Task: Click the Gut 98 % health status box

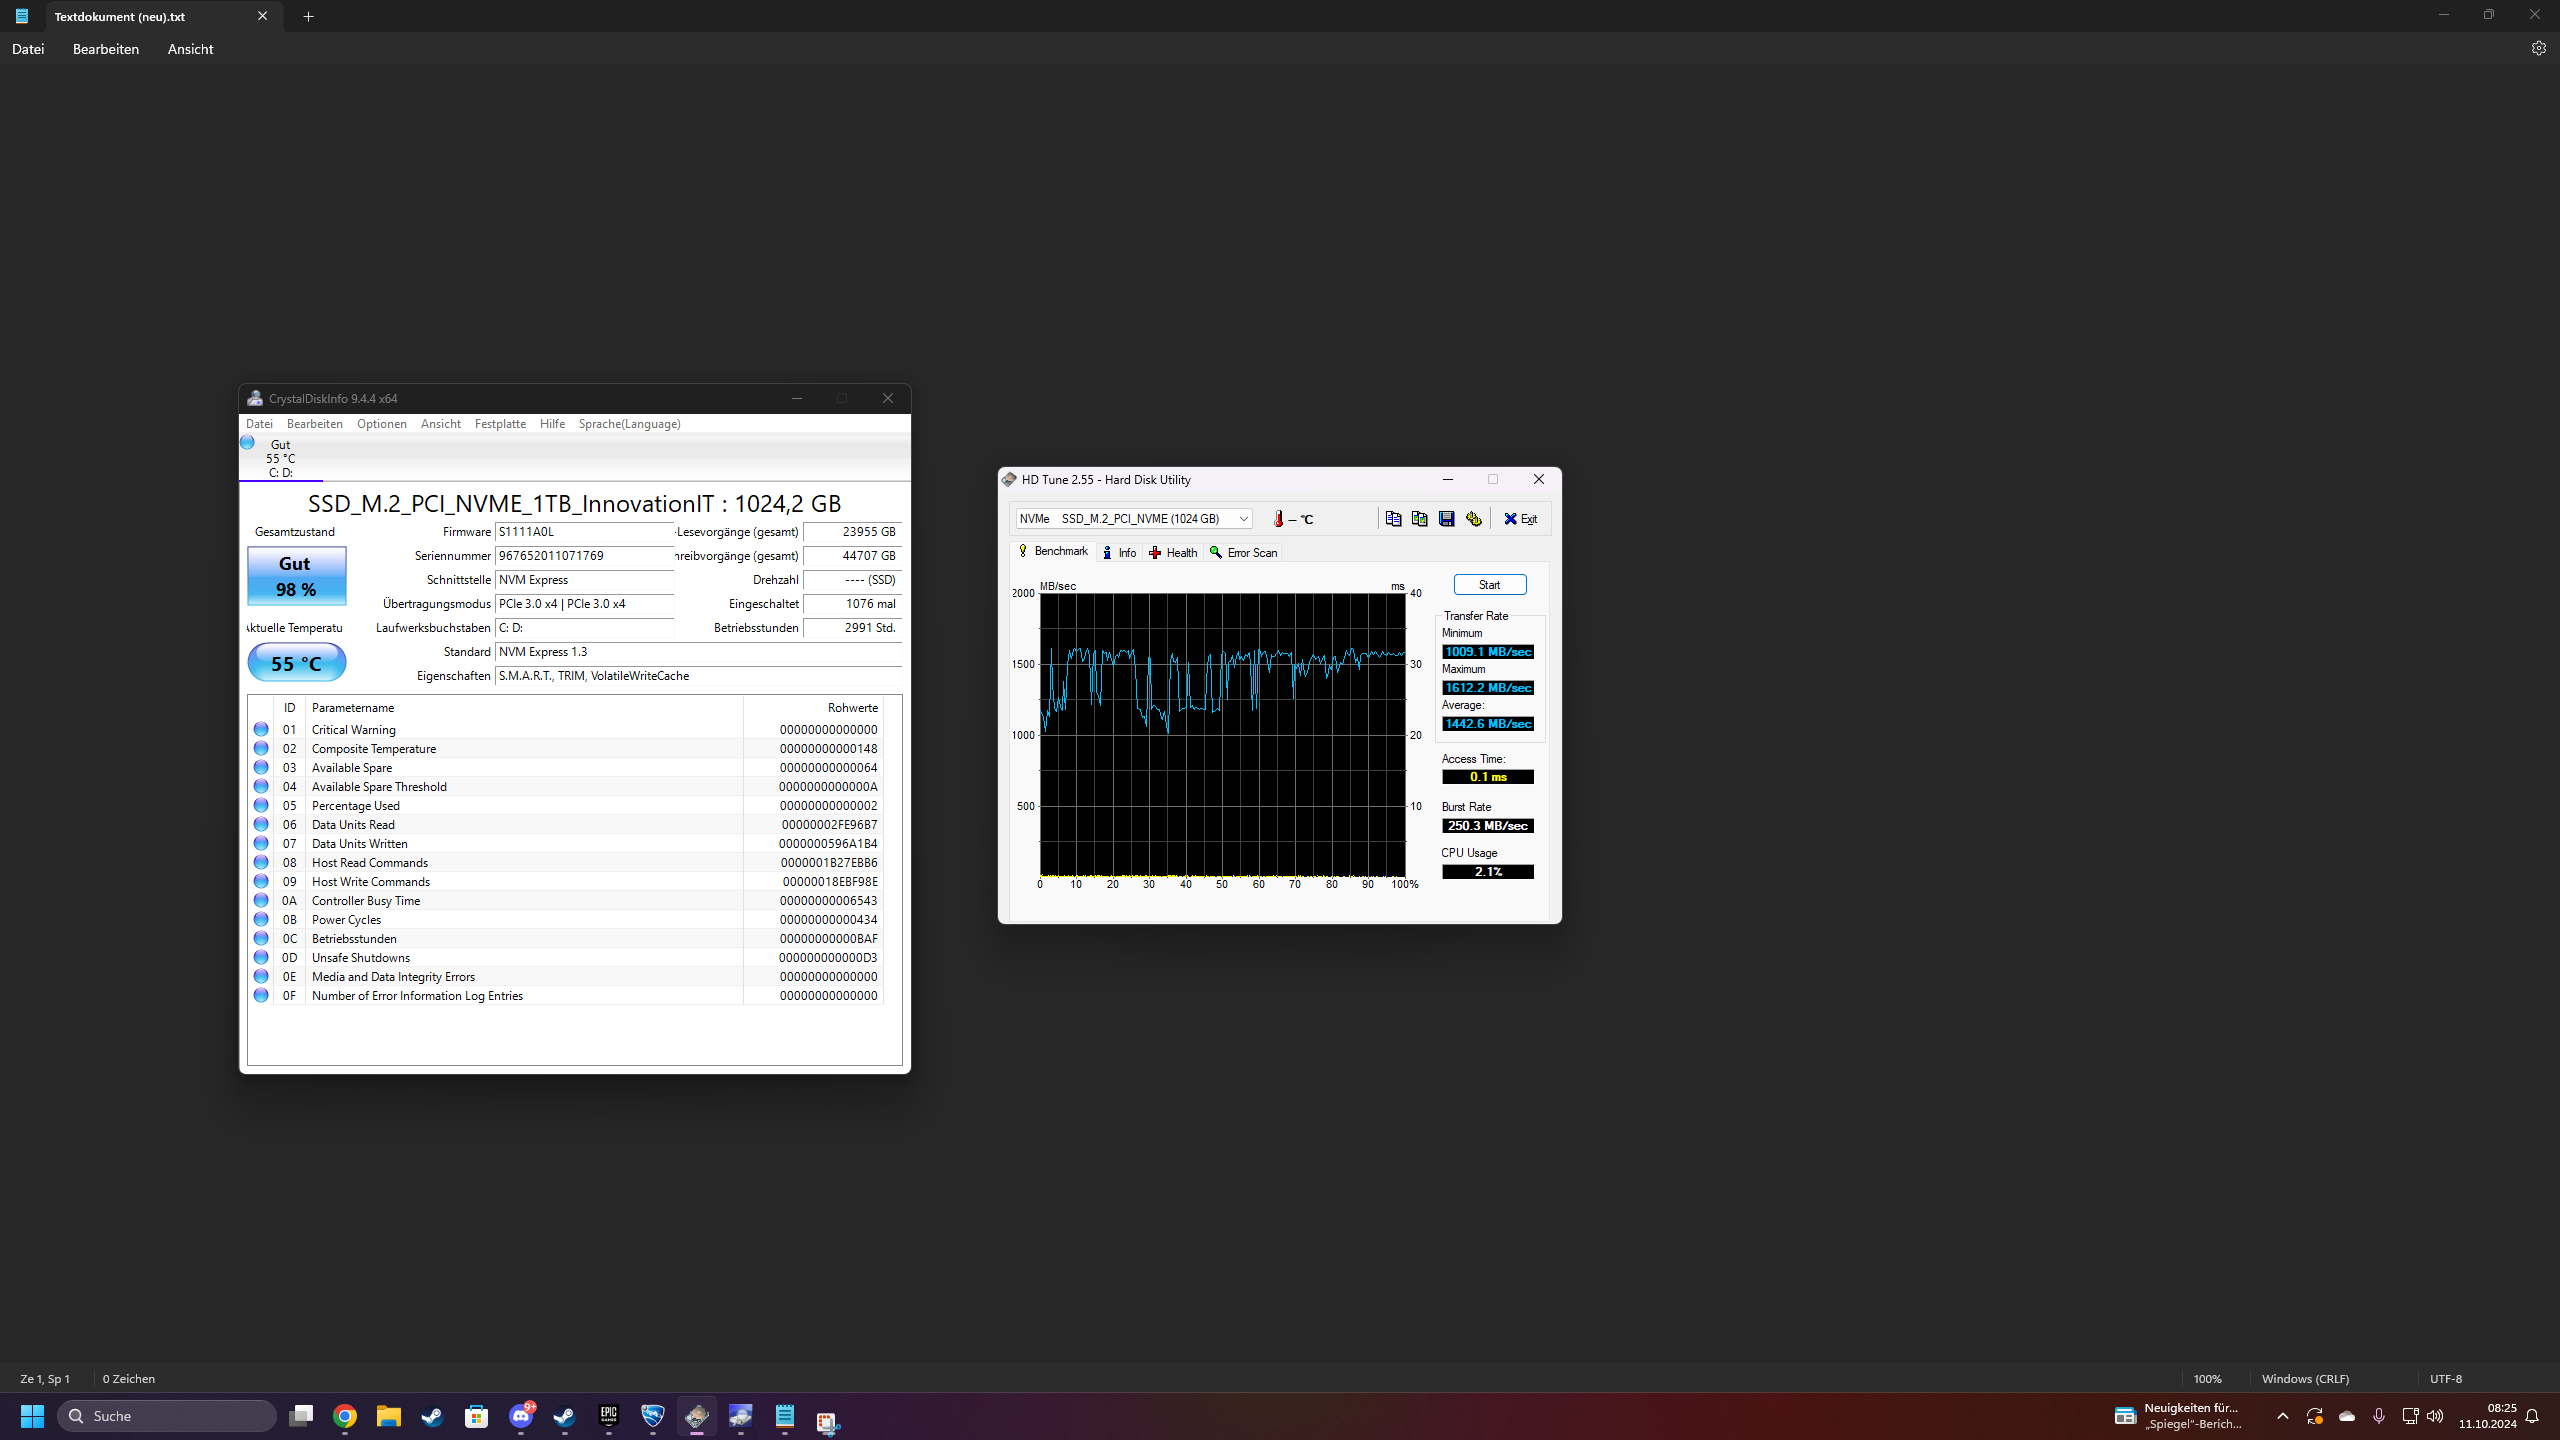Action: [x=296, y=576]
